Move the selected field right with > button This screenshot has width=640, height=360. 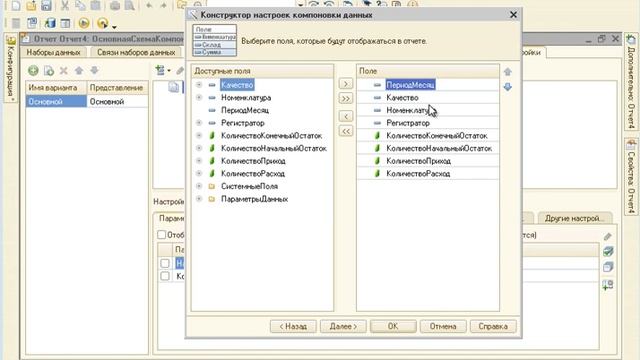pos(346,84)
